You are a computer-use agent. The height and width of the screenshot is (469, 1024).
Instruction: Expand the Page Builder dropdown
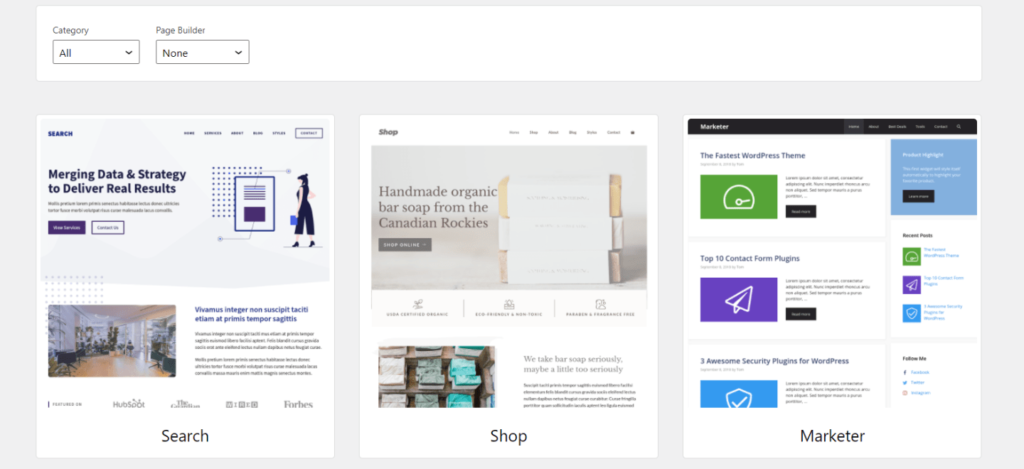point(202,52)
